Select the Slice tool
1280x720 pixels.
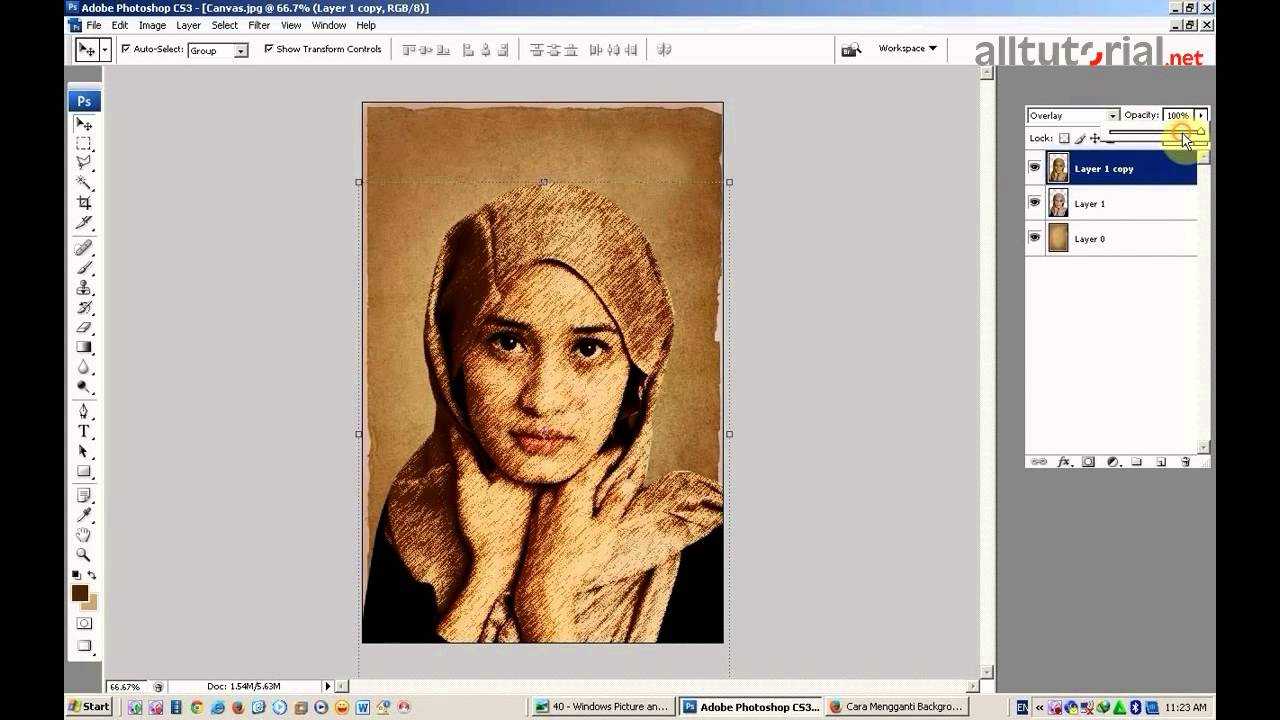click(x=84, y=222)
